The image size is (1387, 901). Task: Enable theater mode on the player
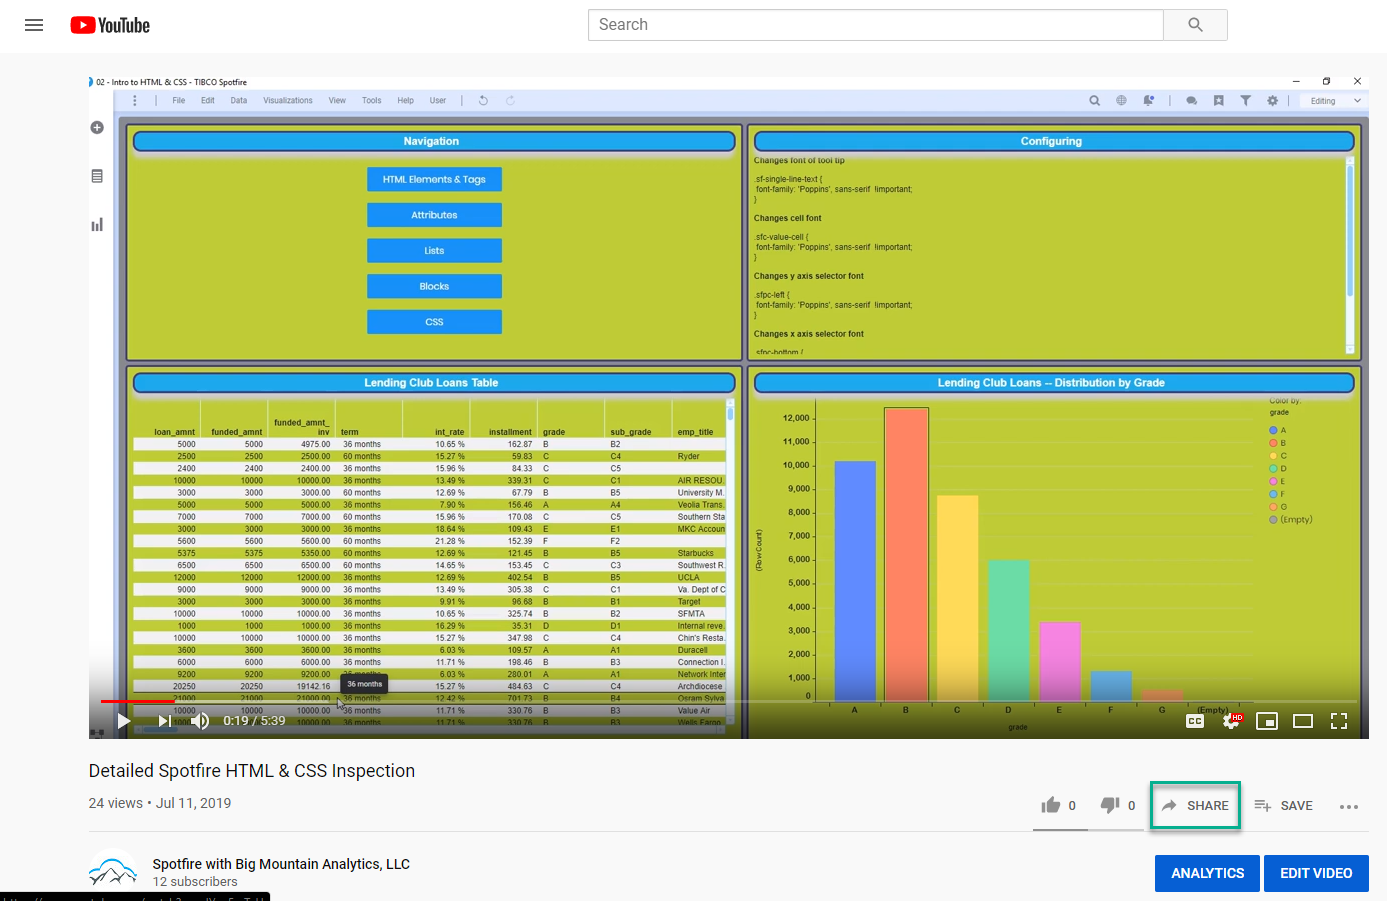point(1302,720)
